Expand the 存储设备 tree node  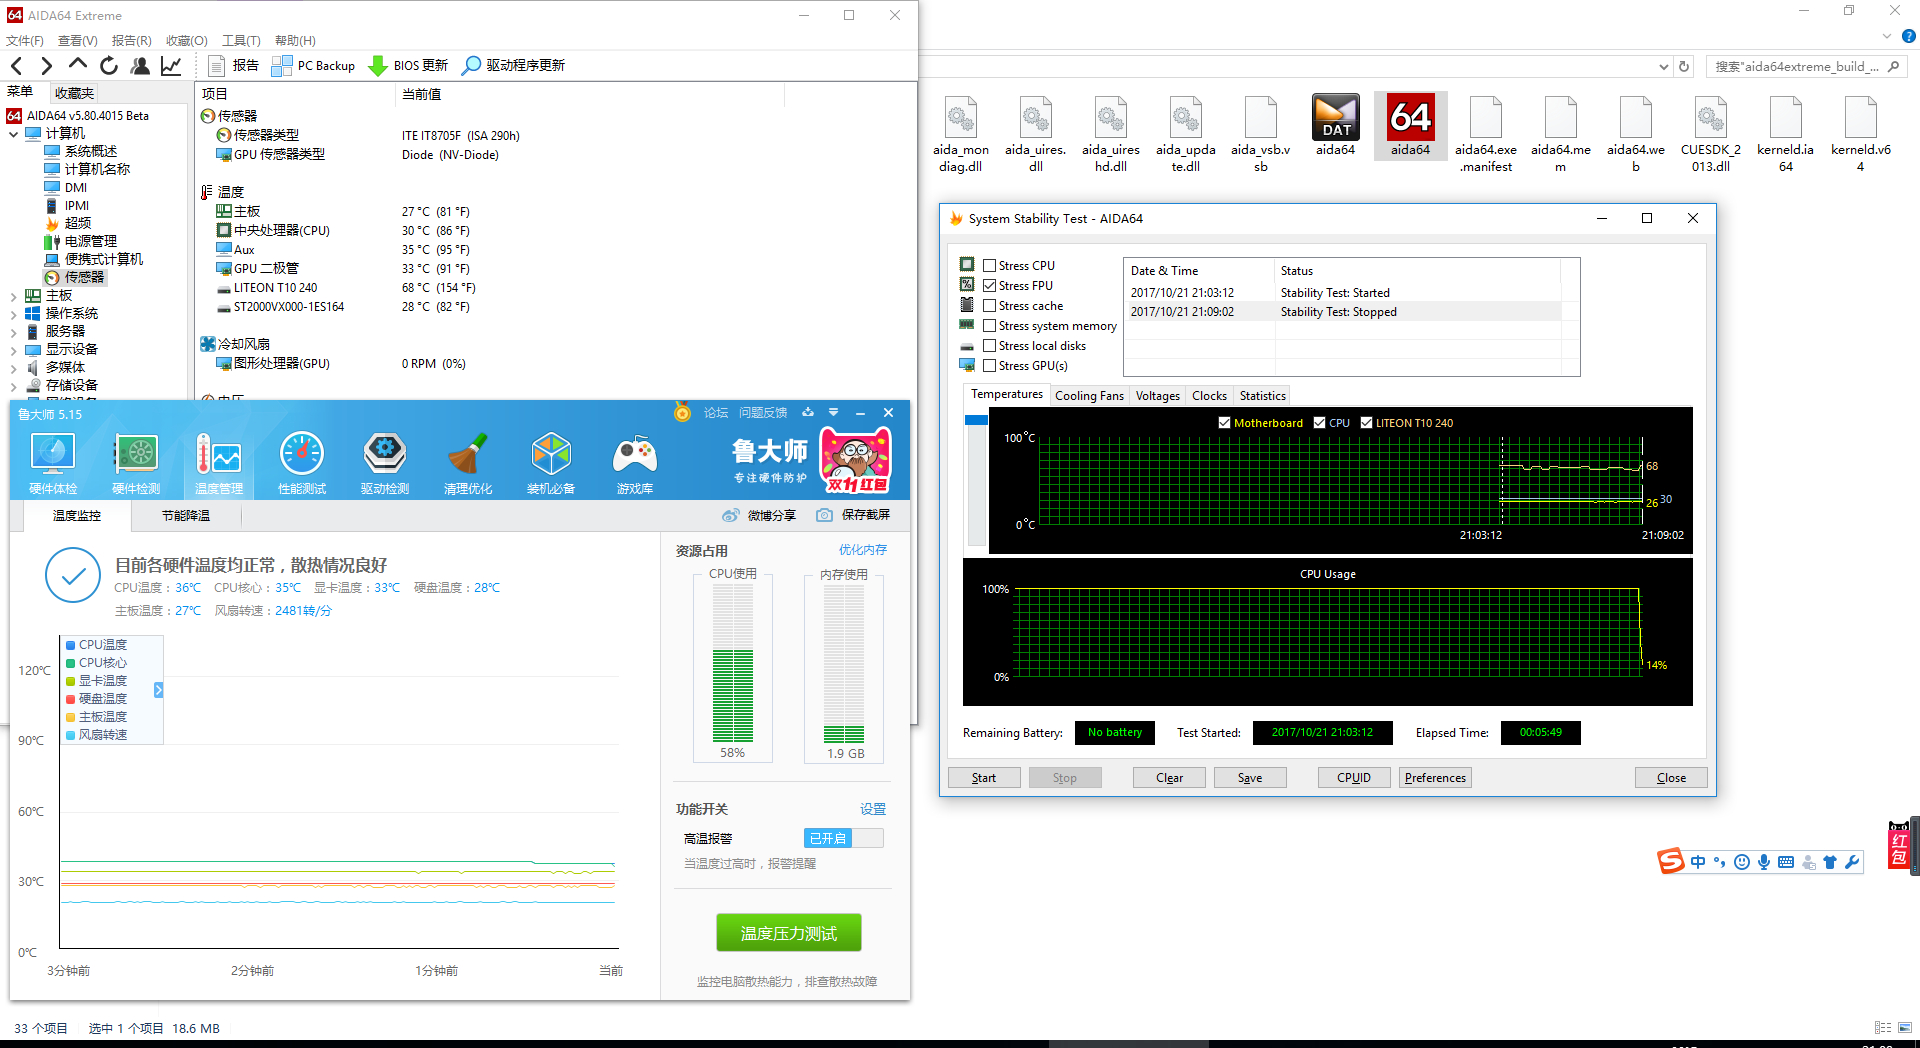[x=14, y=386]
